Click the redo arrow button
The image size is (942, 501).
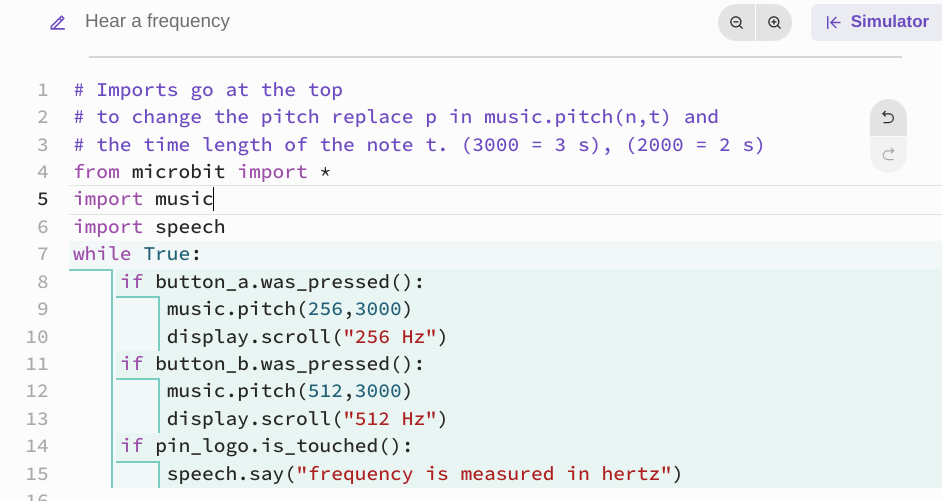point(888,154)
